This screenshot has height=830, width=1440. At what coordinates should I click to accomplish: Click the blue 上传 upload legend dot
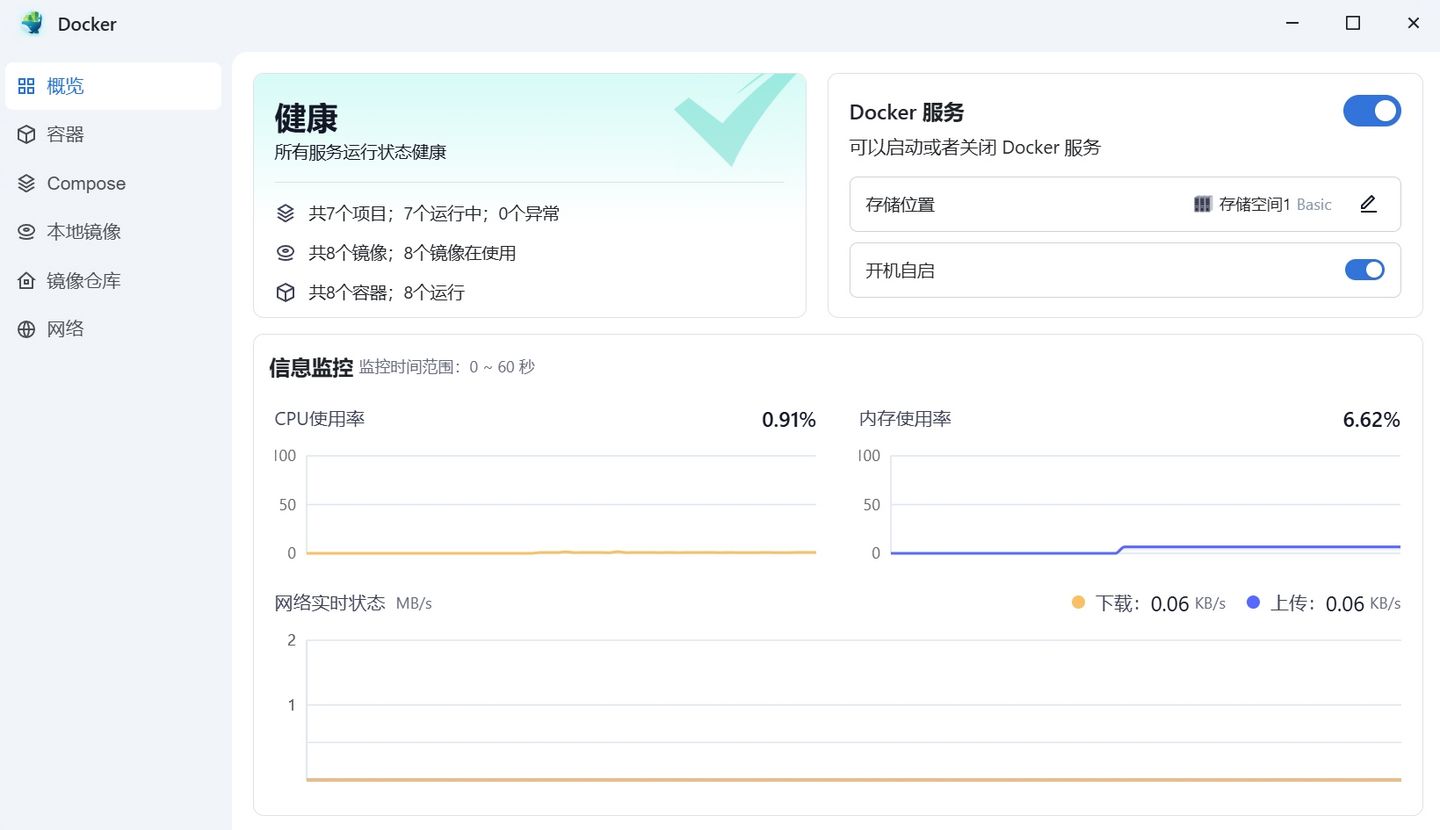pyautogui.click(x=1253, y=602)
